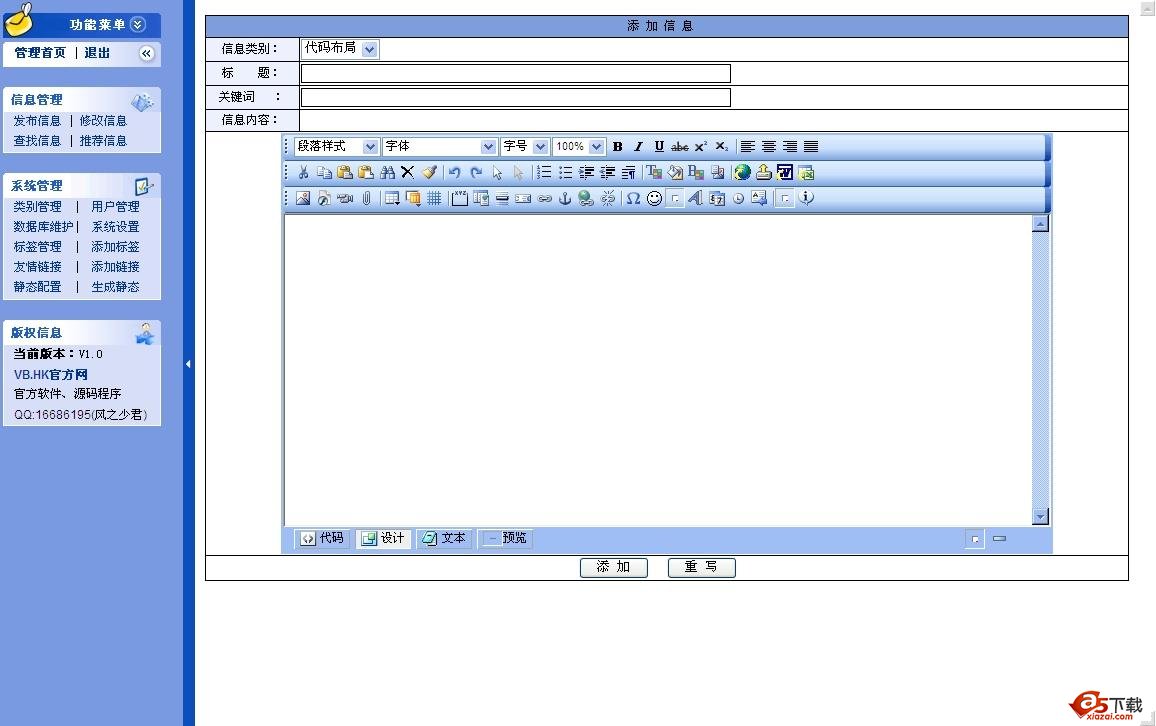Visit the VB.HK官方网 link

[x=50, y=374]
